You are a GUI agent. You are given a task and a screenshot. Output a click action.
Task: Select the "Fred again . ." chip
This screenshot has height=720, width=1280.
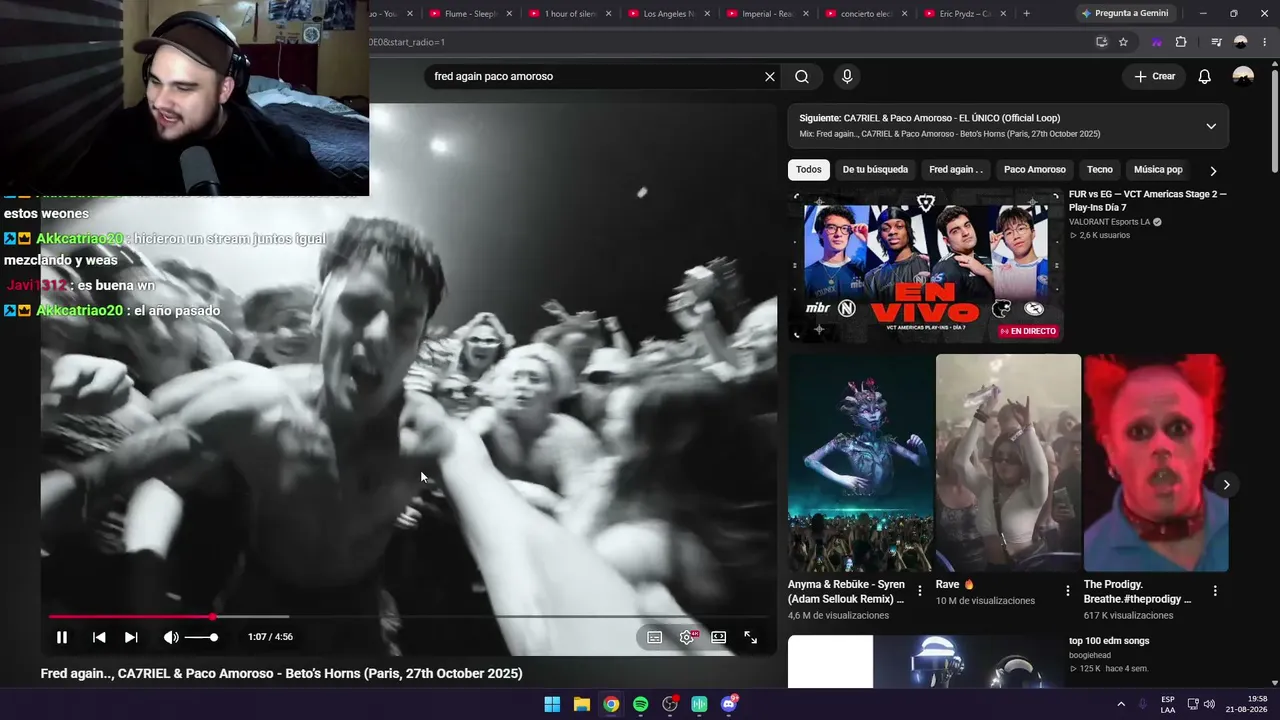pyautogui.click(x=956, y=170)
